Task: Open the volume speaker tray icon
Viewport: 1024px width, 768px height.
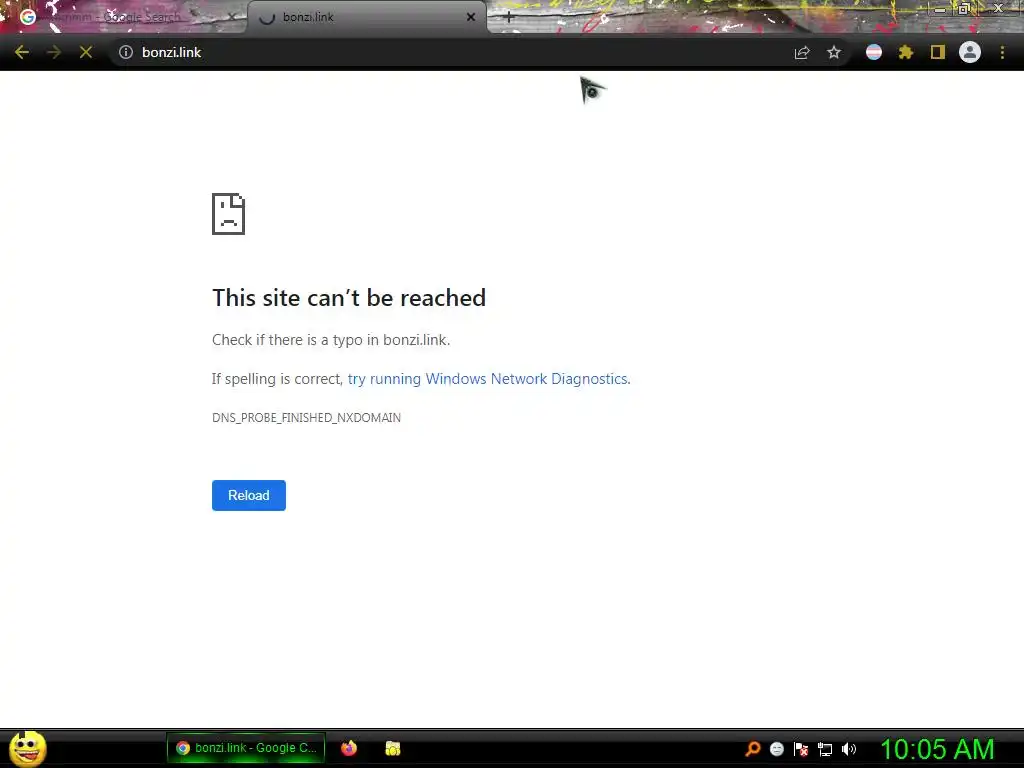Action: pyautogui.click(x=849, y=748)
